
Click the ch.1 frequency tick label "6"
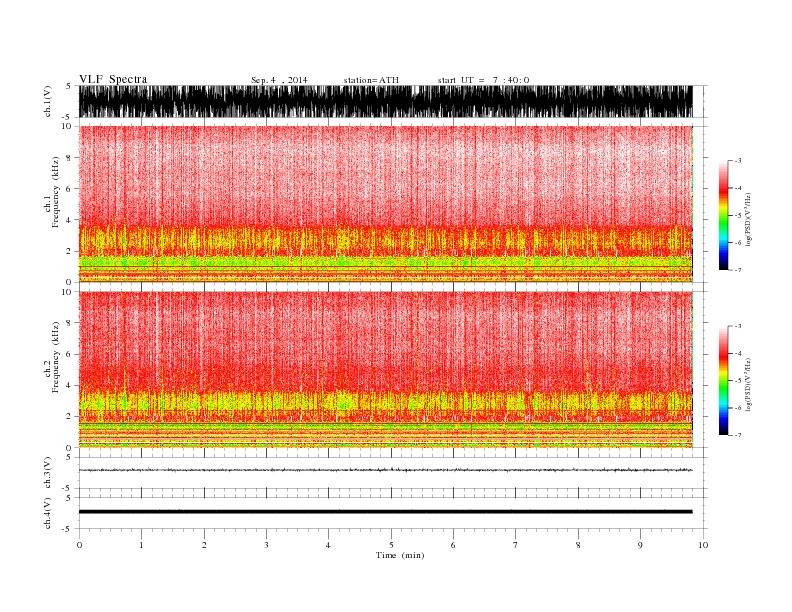(69, 189)
